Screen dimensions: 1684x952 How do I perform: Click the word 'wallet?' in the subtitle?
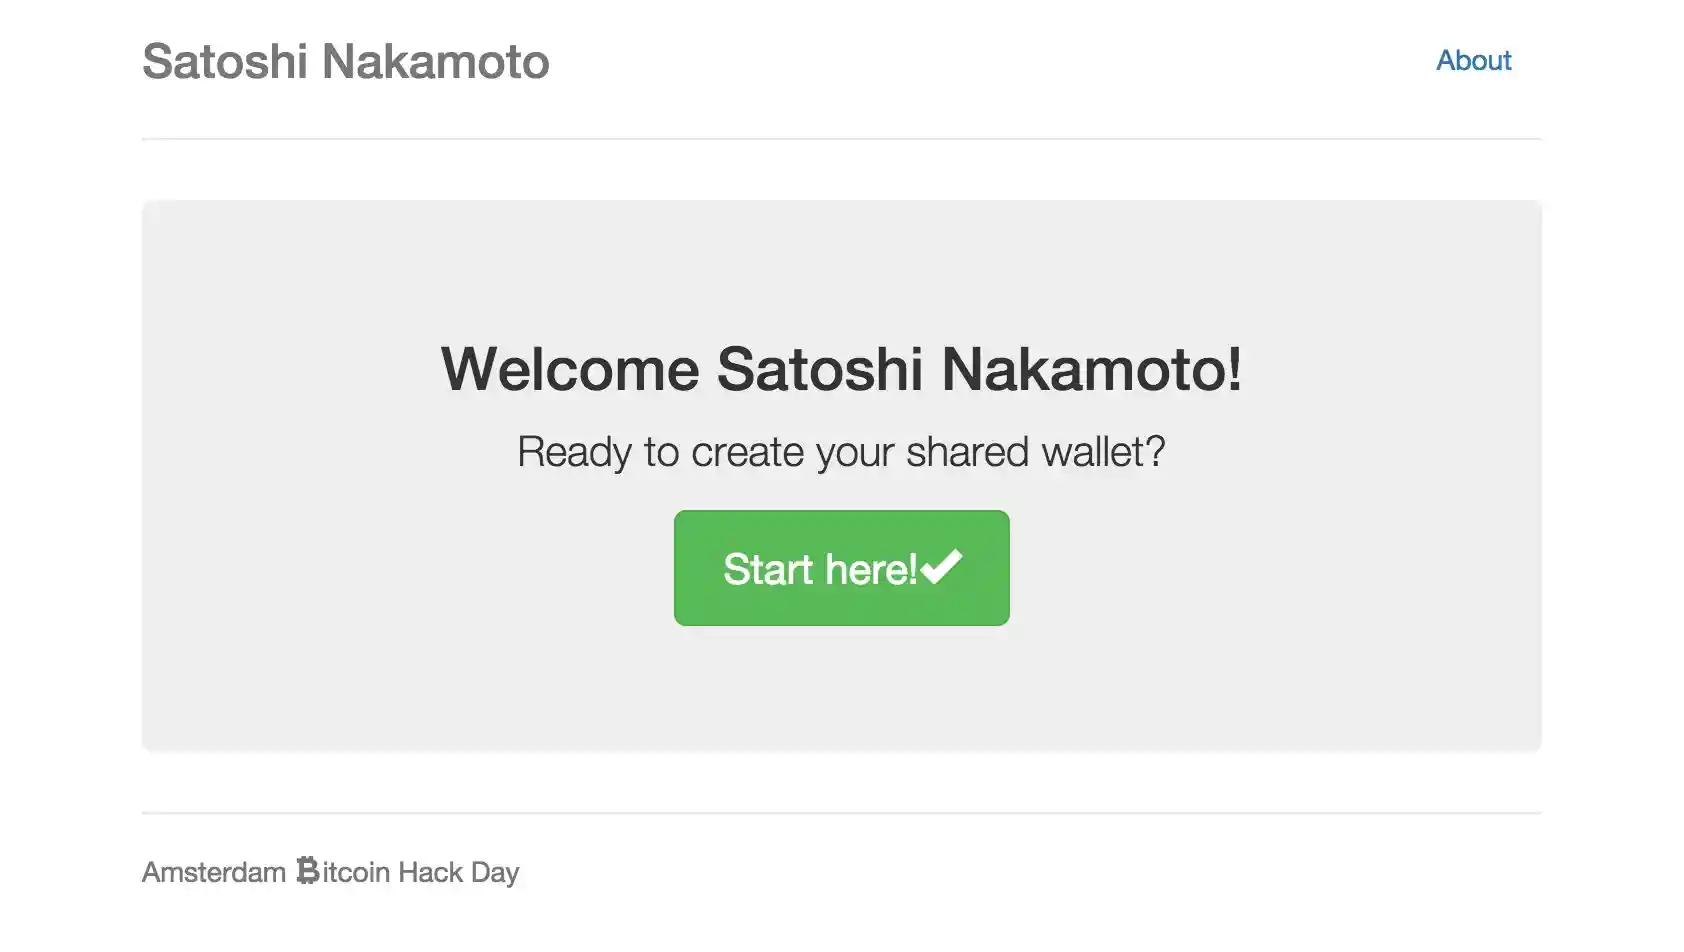point(1103,452)
